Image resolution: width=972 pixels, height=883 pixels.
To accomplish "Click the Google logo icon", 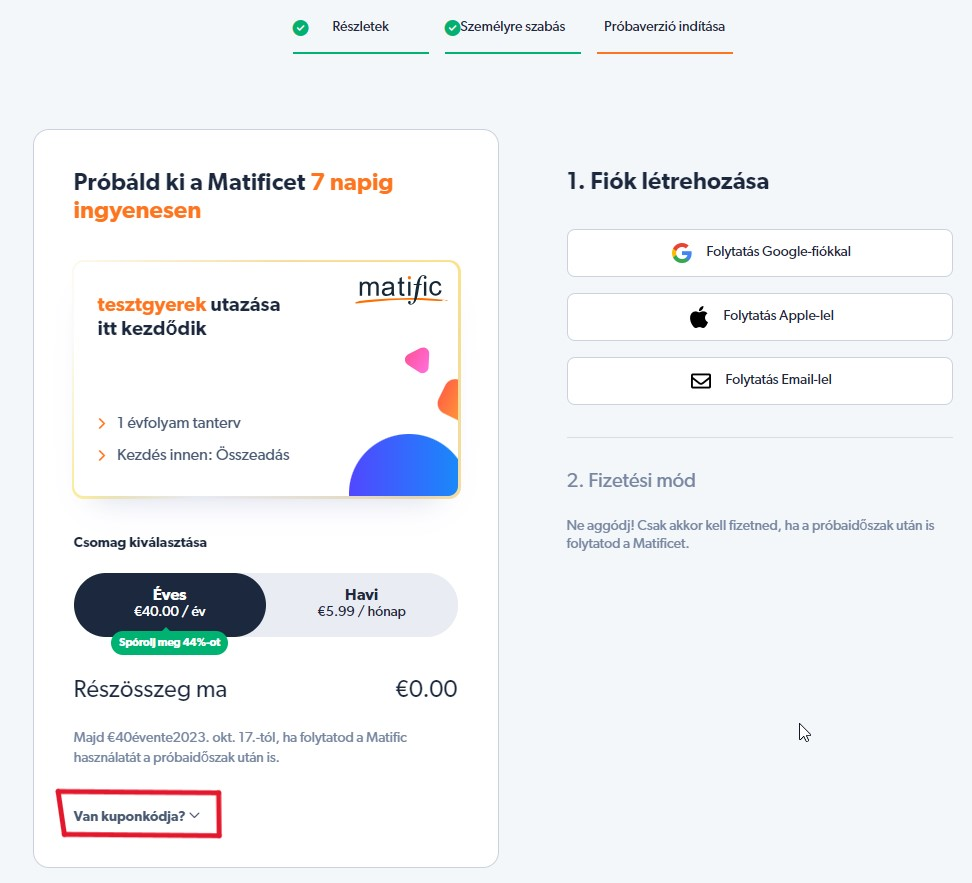I will click(x=682, y=252).
